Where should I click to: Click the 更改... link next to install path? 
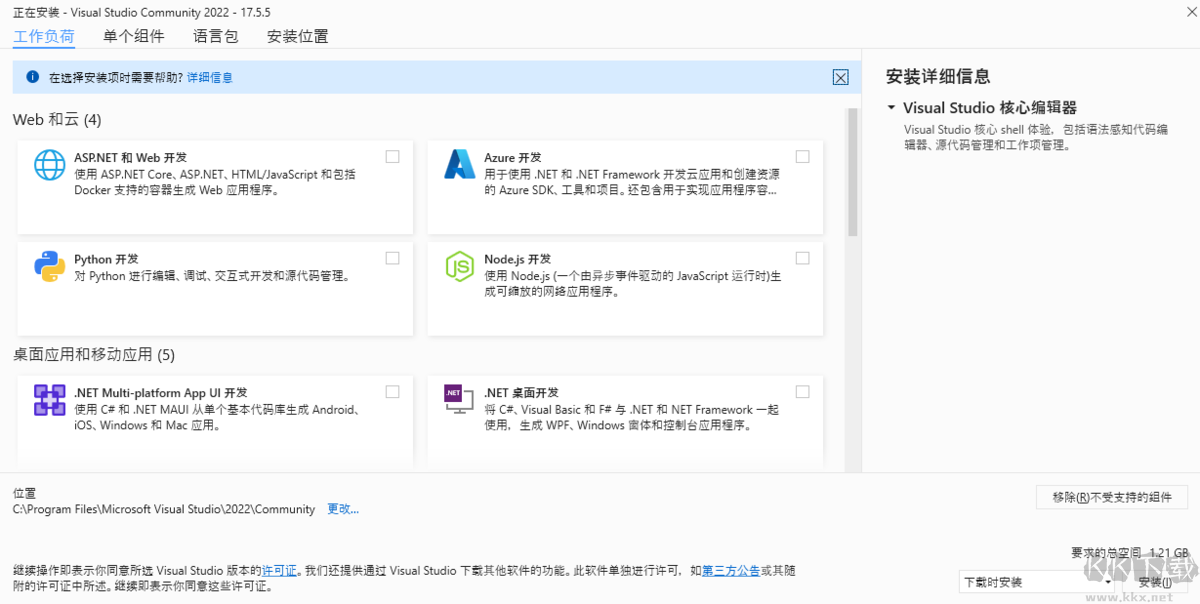[x=343, y=509]
